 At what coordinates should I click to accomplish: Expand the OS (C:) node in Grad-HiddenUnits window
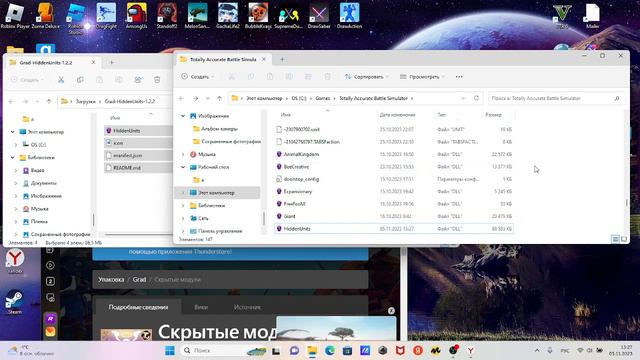pos(16,144)
